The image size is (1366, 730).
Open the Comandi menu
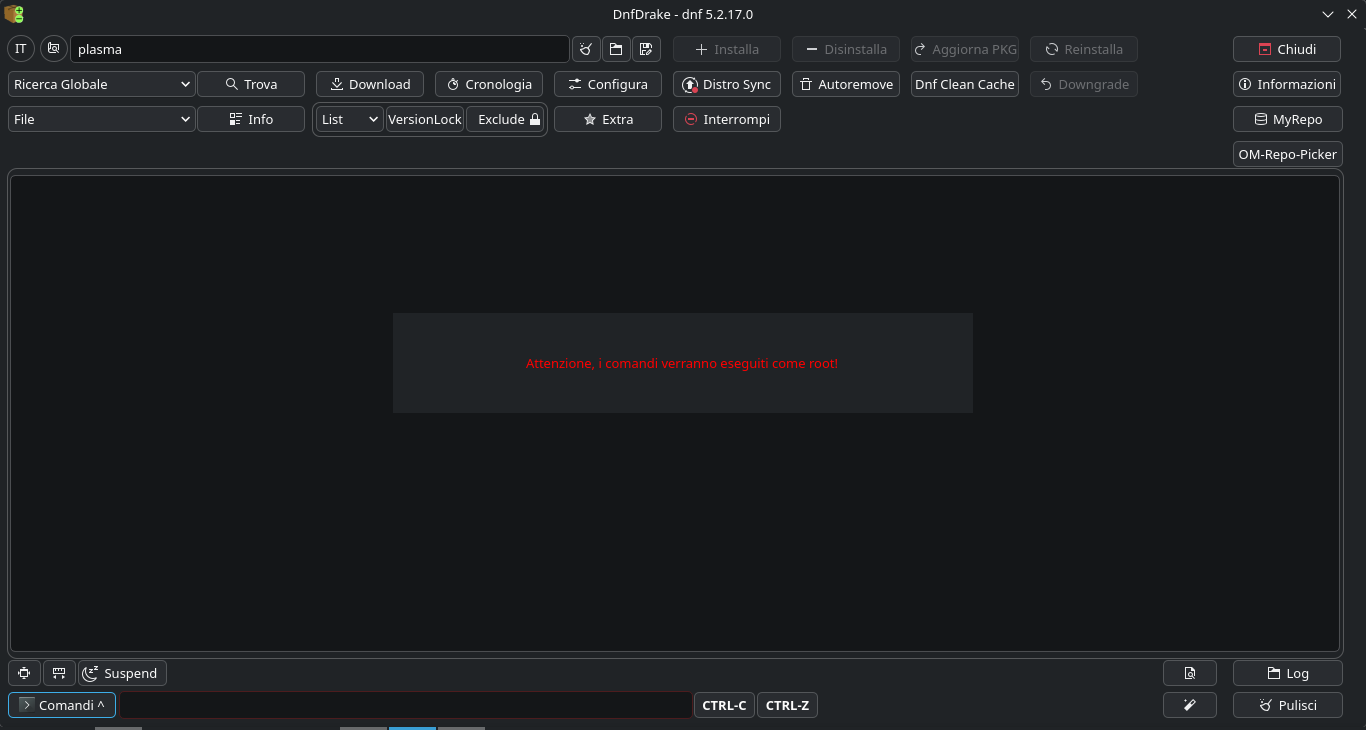pos(62,705)
